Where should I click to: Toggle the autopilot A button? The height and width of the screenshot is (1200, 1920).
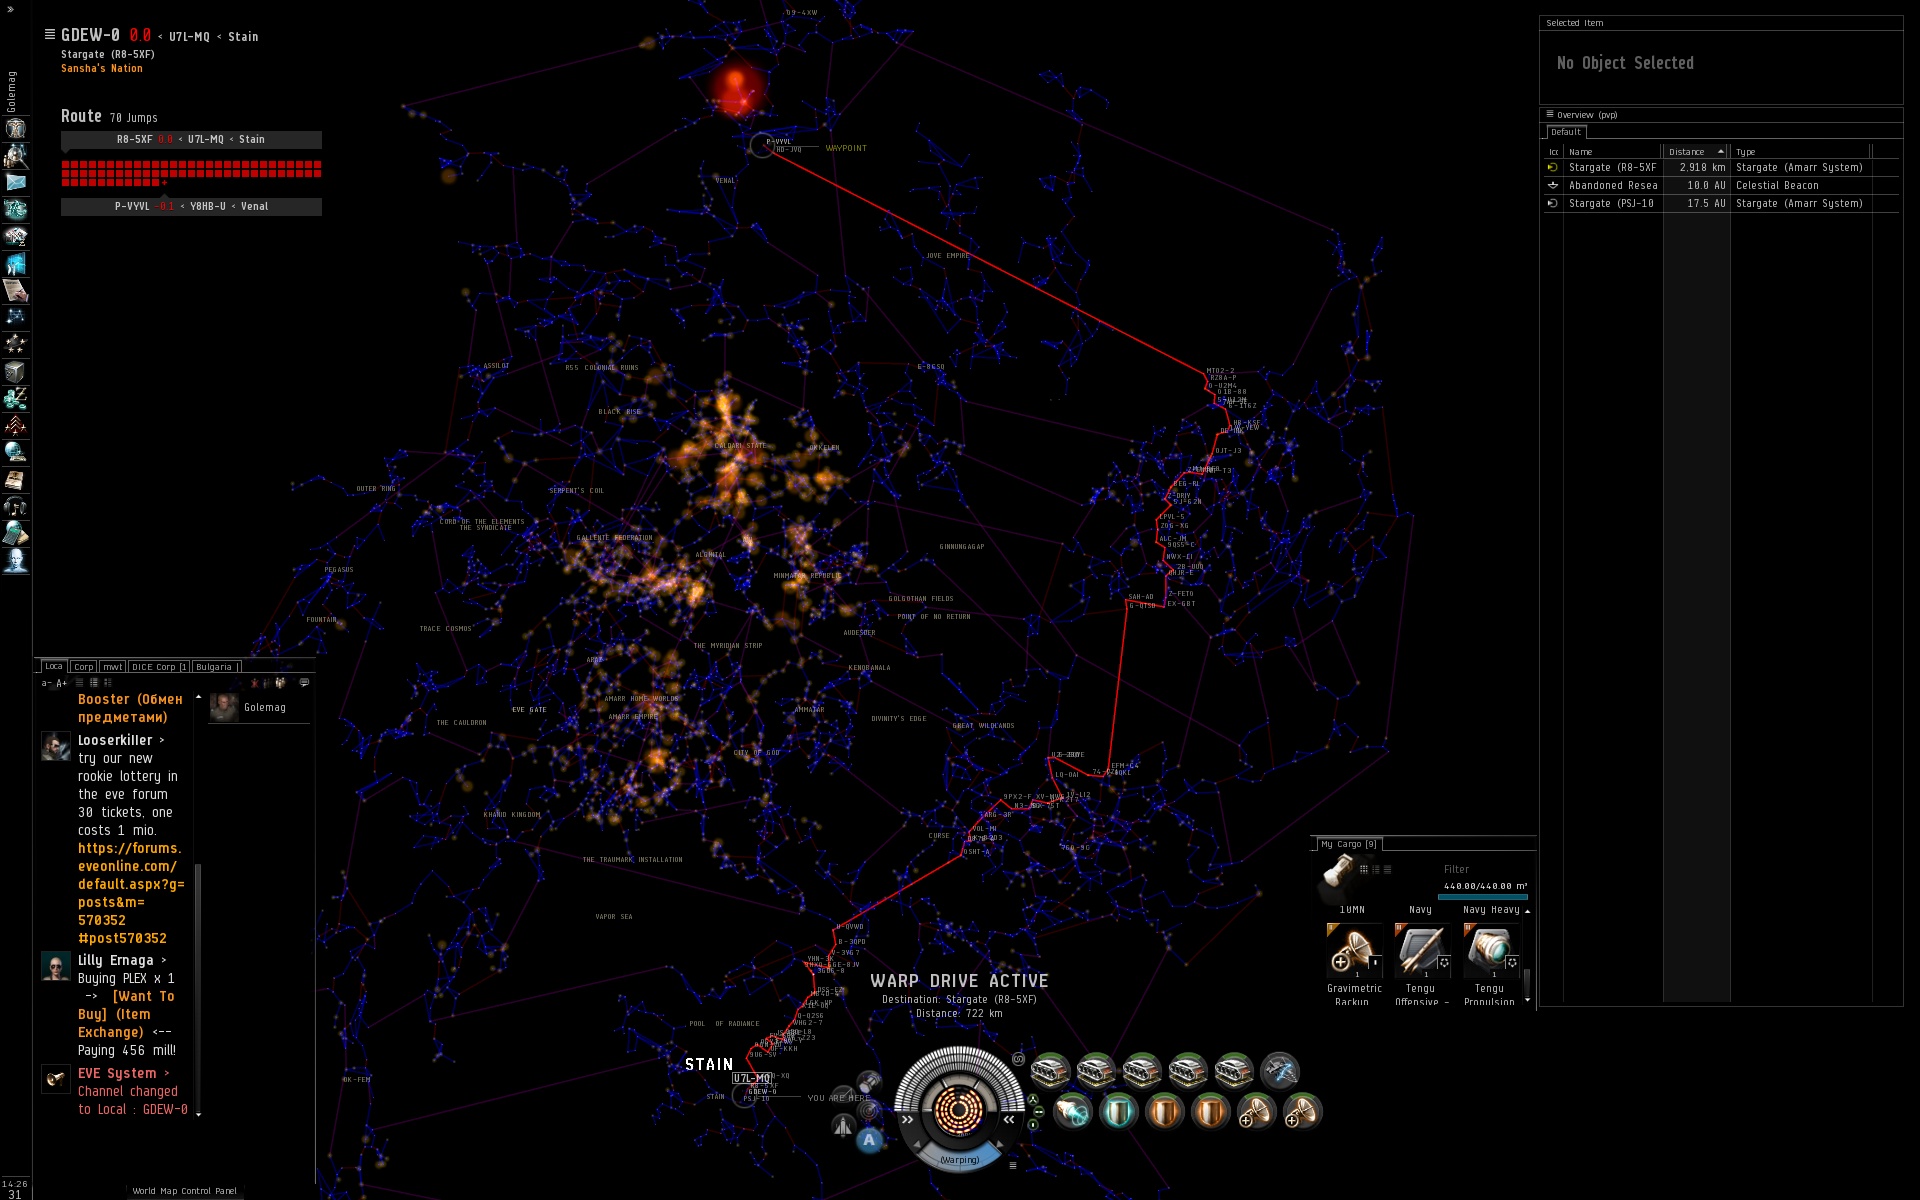pyautogui.click(x=869, y=1140)
